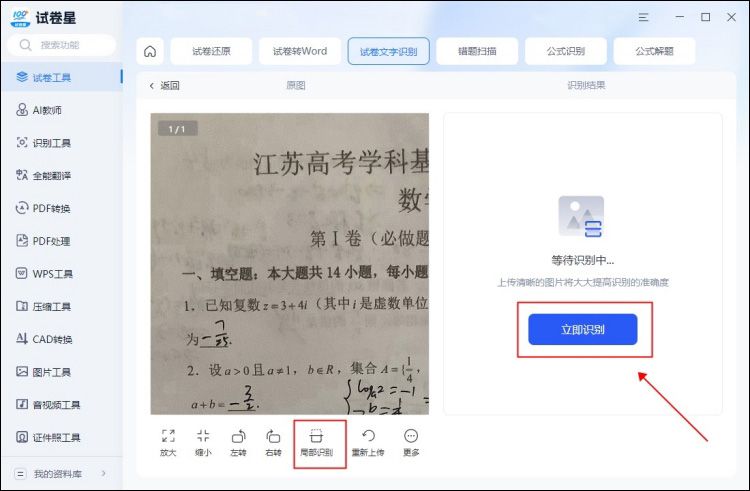
Task: Open 压缩工具 in the sidebar
Action: tap(62, 306)
